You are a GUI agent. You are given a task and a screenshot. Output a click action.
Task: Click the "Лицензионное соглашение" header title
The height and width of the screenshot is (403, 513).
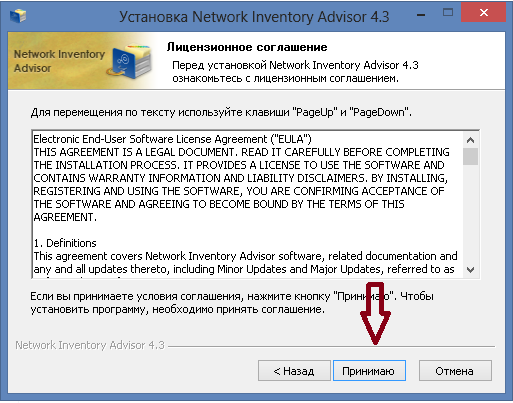pyautogui.click(x=247, y=47)
